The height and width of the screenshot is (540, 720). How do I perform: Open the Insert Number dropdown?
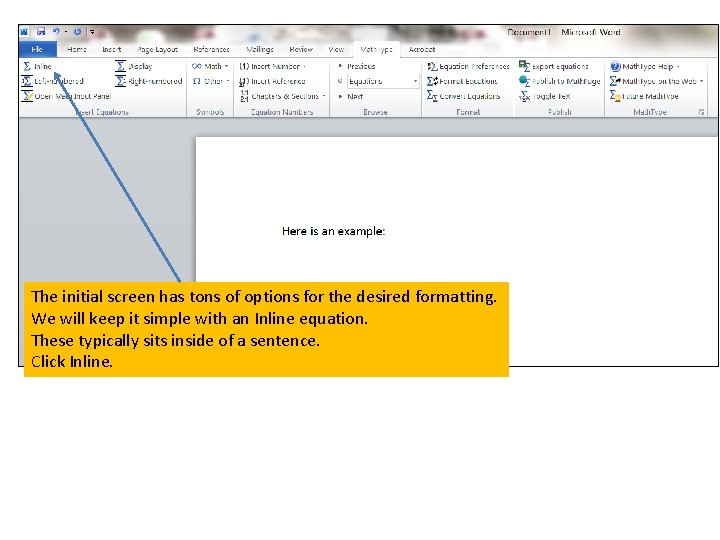(x=272, y=66)
